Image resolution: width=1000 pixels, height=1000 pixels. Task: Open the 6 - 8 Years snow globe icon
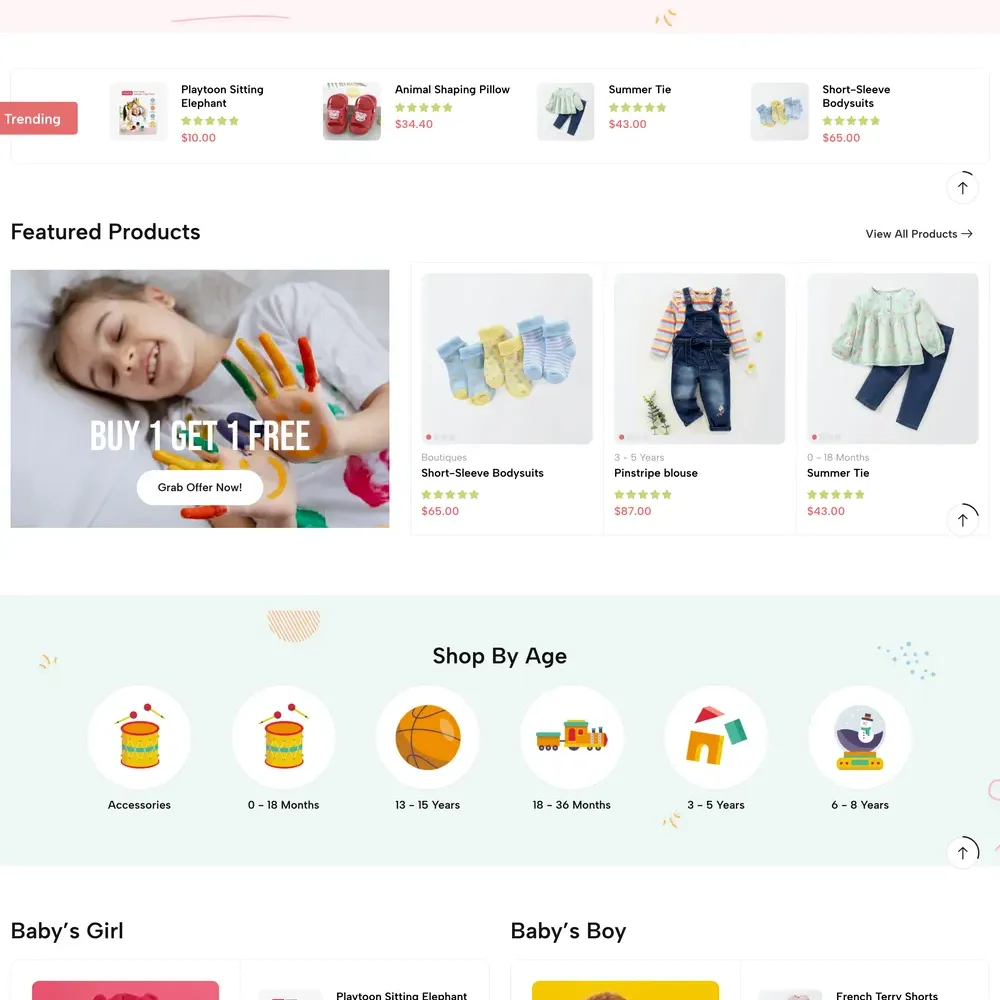click(x=860, y=737)
